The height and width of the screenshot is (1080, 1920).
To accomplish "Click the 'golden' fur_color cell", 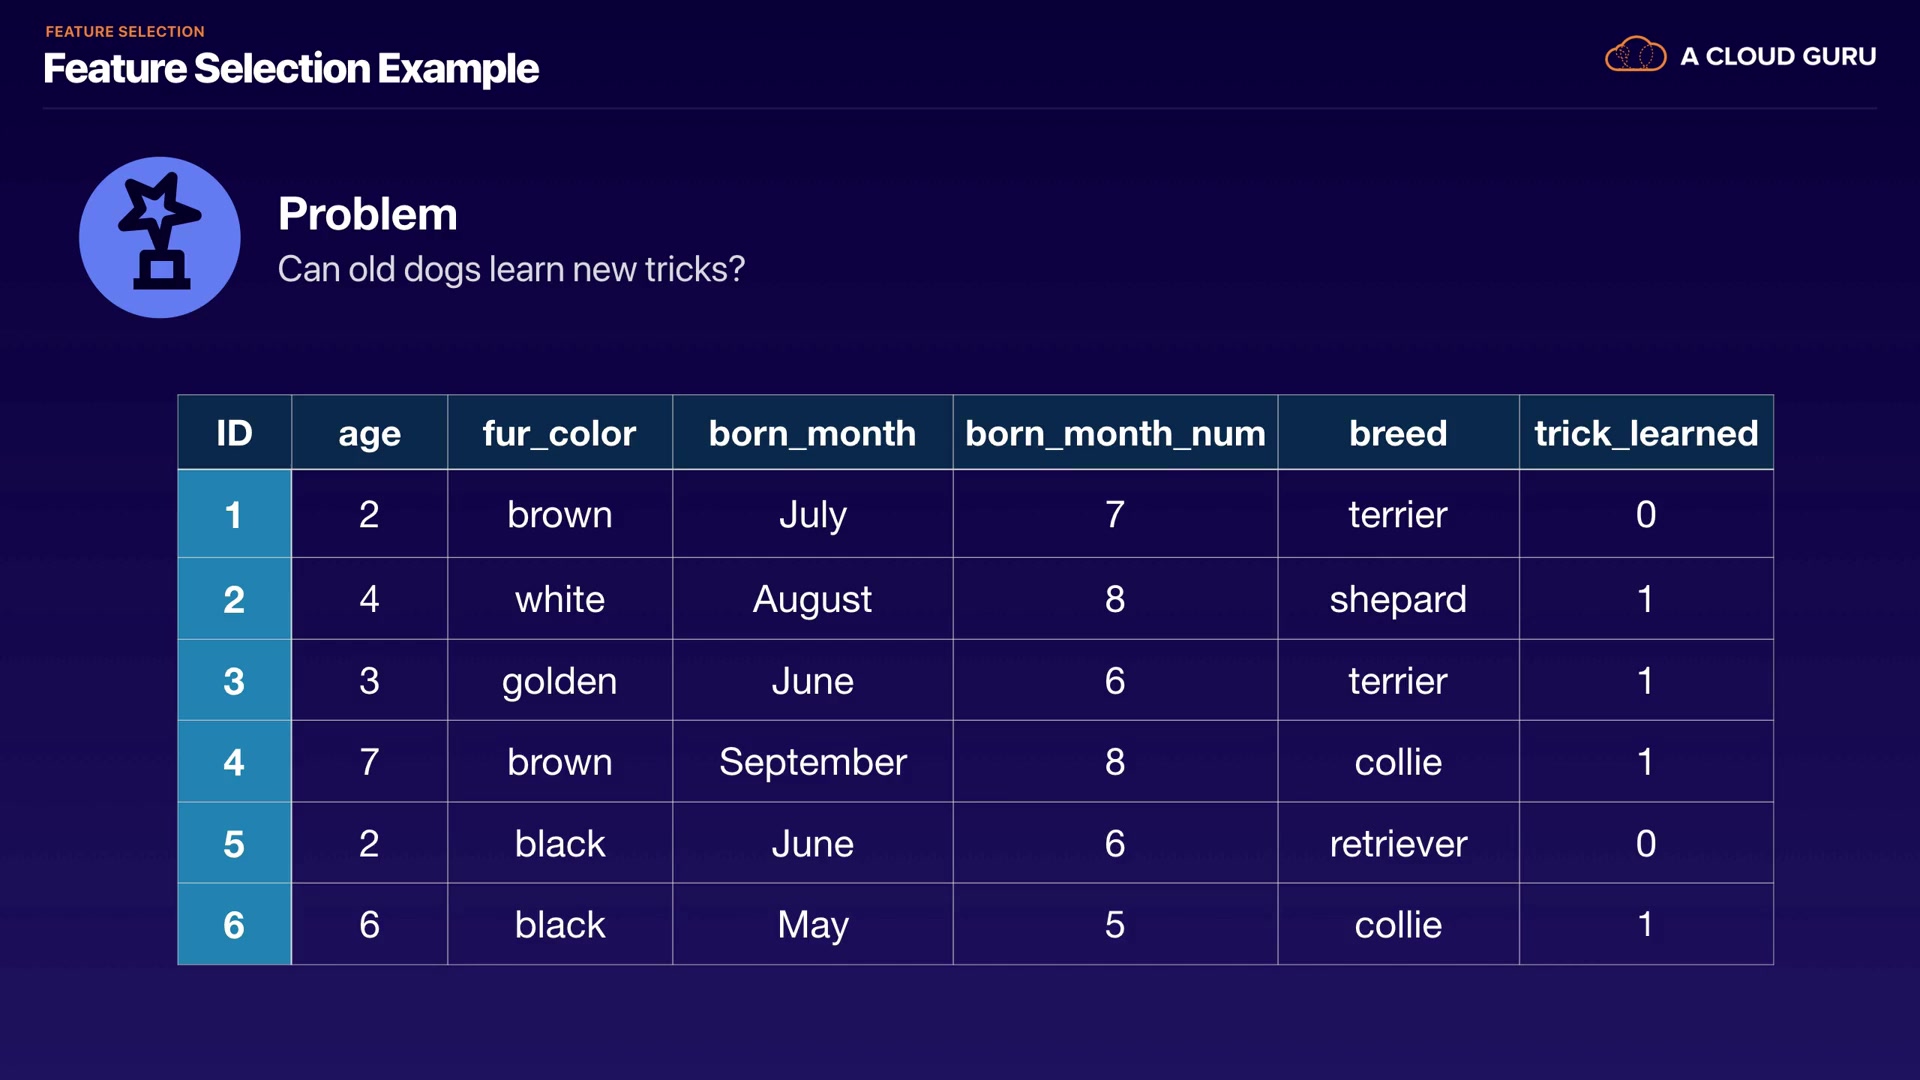I will click(559, 681).
